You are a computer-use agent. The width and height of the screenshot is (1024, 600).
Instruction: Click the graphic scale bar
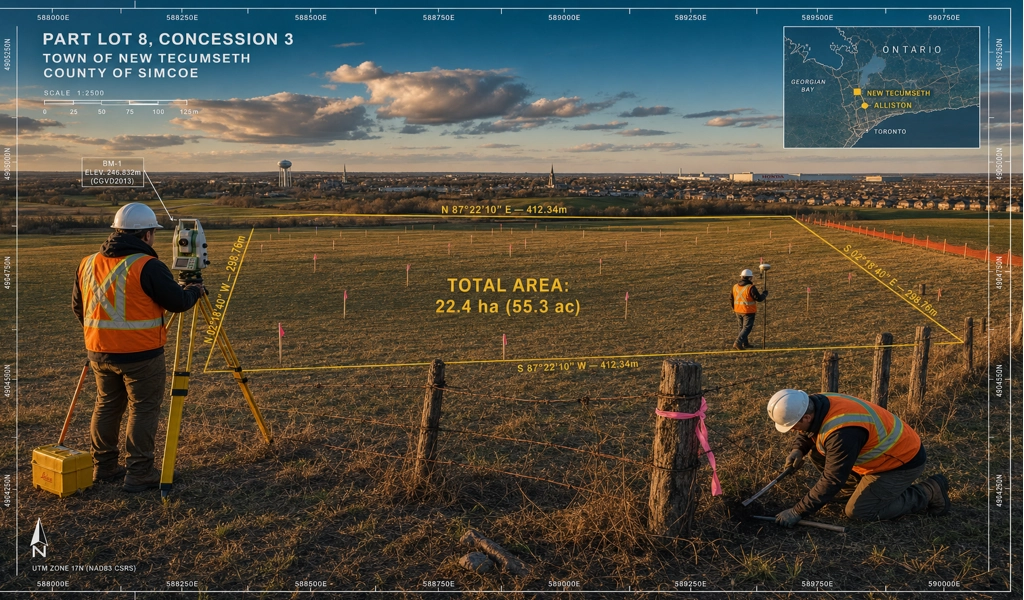[116, 103]
